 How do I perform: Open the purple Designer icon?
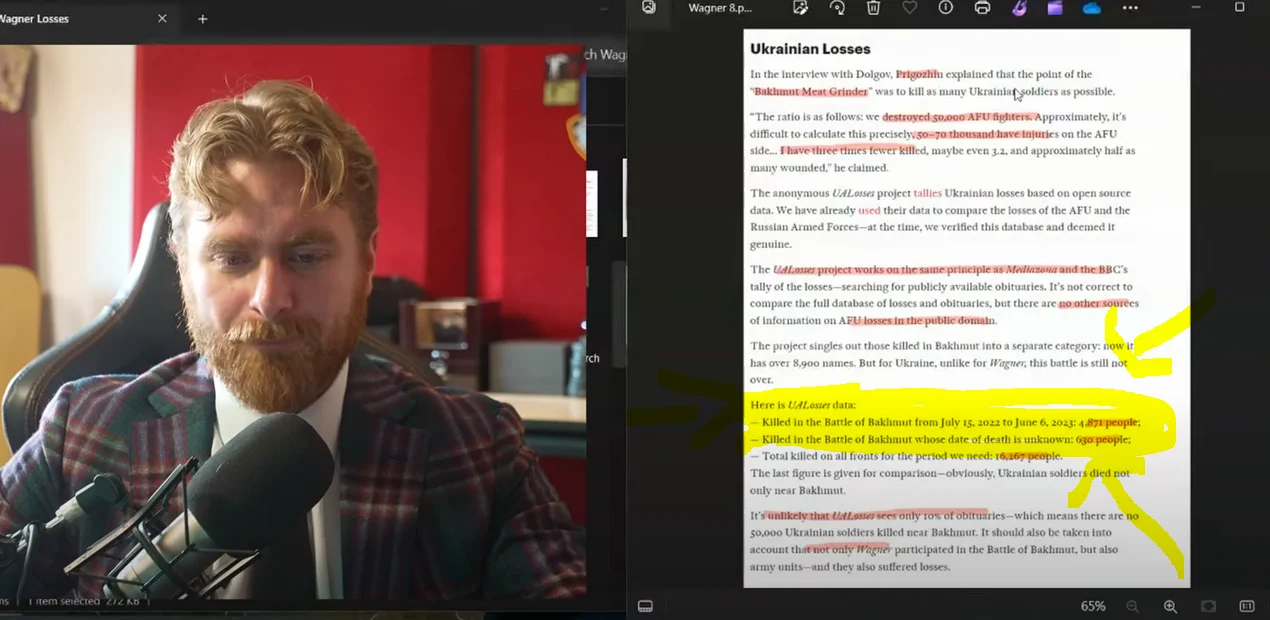1019,8
